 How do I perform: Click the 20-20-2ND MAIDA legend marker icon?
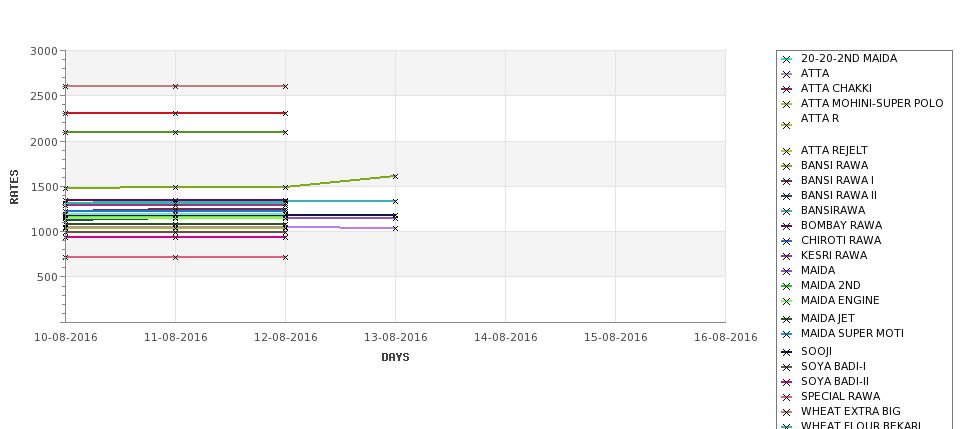click(x=787, y=59)
